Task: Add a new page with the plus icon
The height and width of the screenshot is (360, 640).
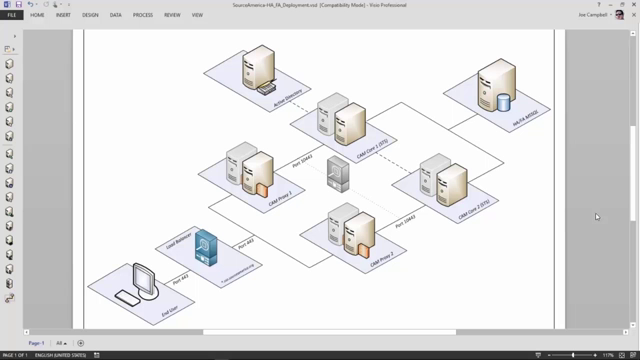Action: 80,343
